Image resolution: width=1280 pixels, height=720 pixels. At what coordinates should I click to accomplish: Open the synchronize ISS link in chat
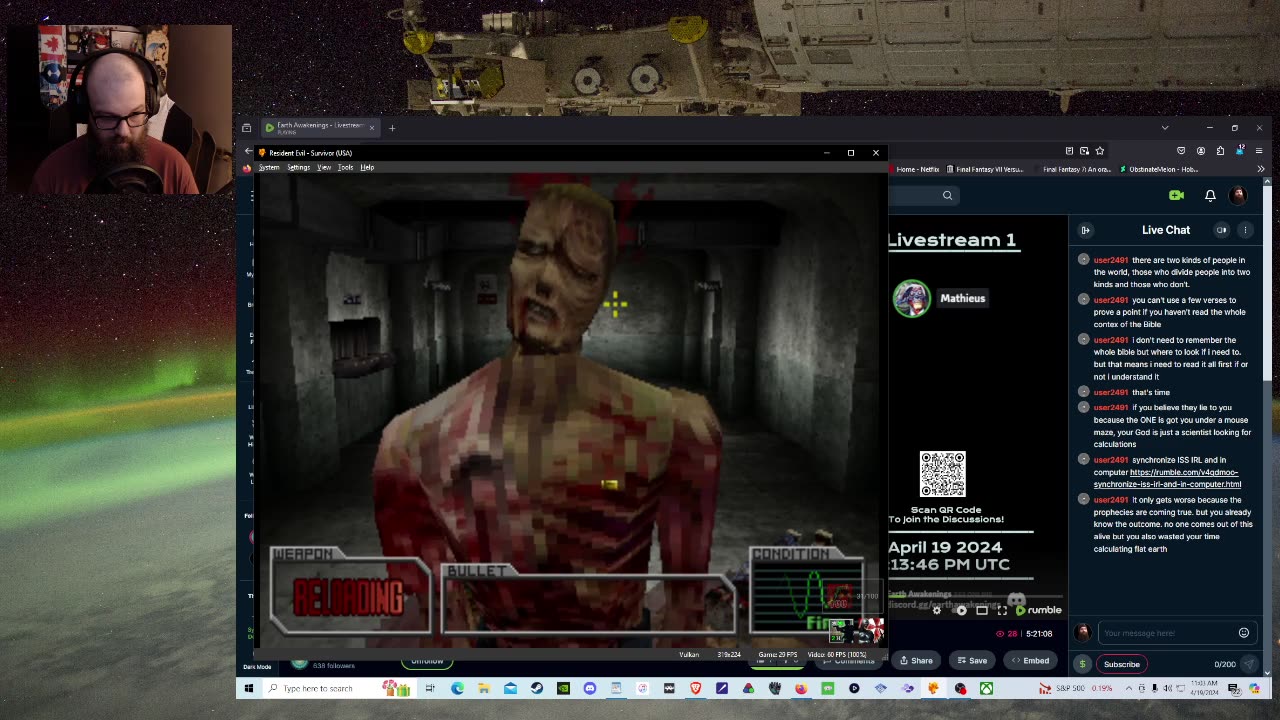click(1167, 478)
